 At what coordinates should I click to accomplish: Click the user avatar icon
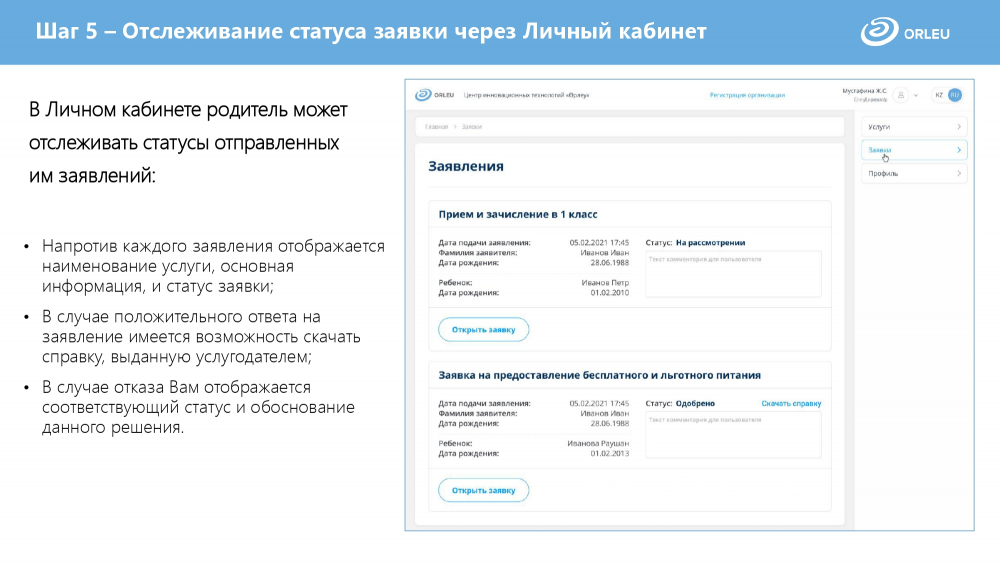(x=901, y=95)
